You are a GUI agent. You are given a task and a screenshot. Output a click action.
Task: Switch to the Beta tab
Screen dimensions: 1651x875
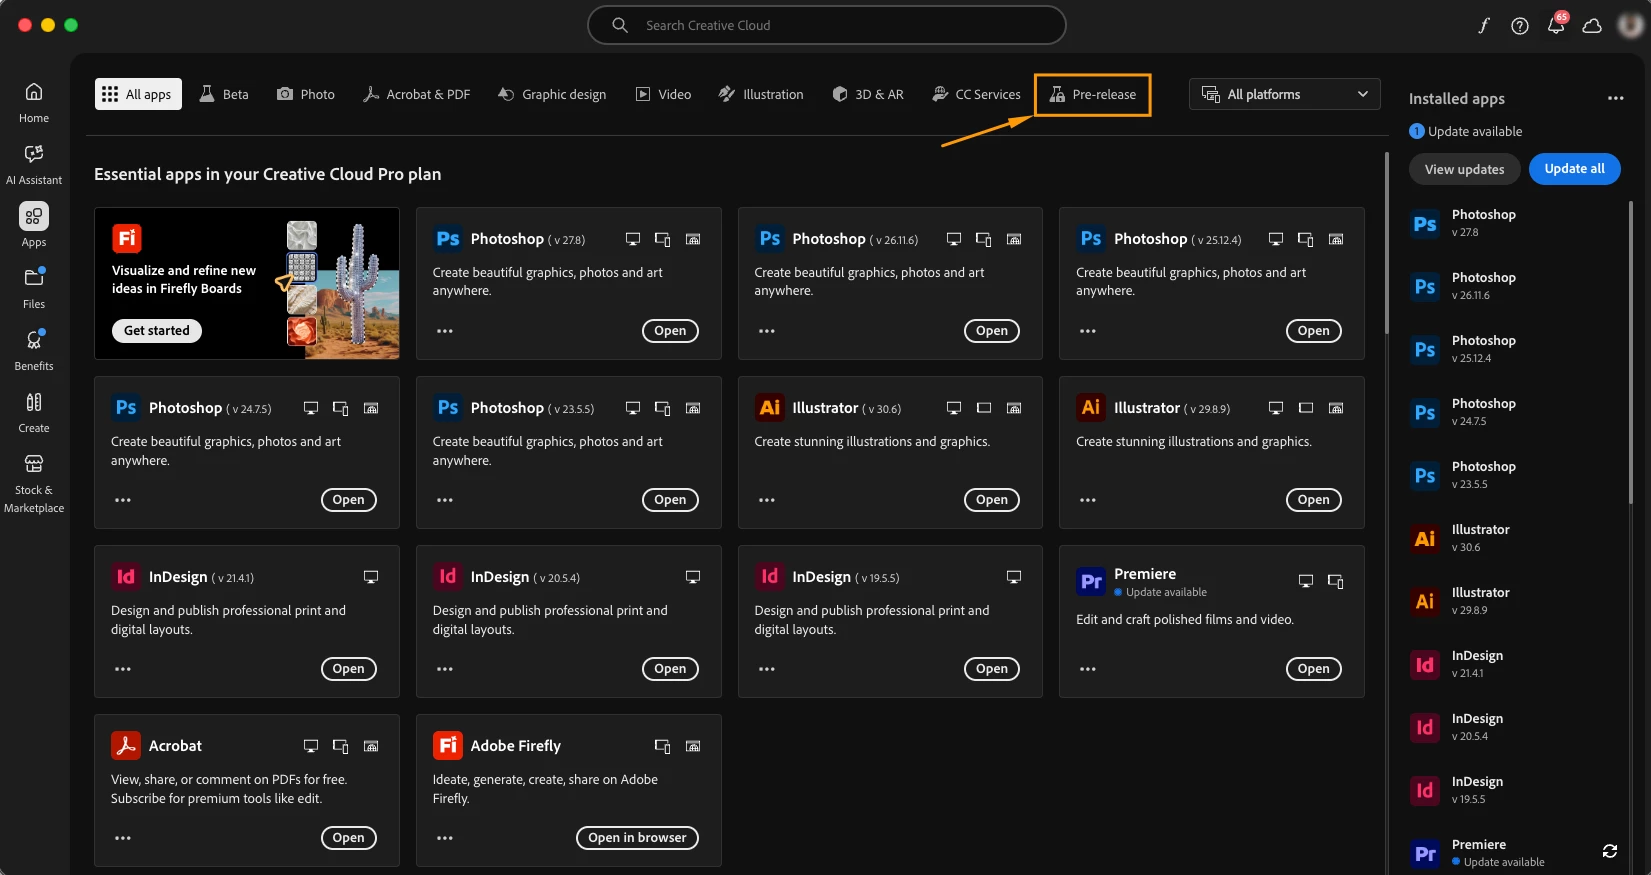point(224,94)
